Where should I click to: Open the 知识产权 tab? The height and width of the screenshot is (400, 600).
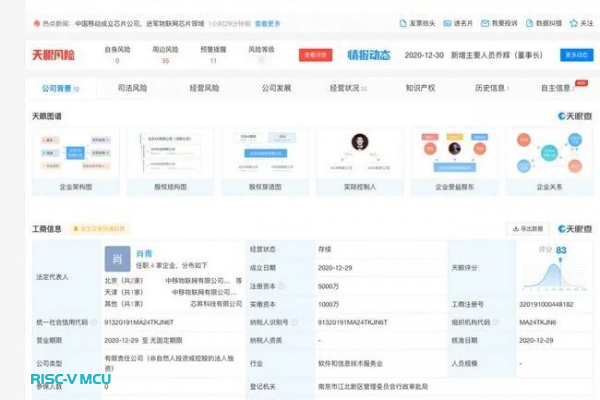(x=420, y=88)
